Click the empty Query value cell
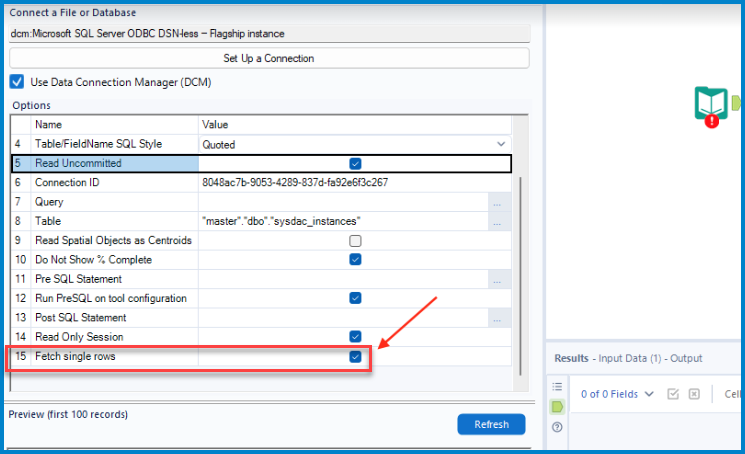745x454 pixels. click(343, 202)
